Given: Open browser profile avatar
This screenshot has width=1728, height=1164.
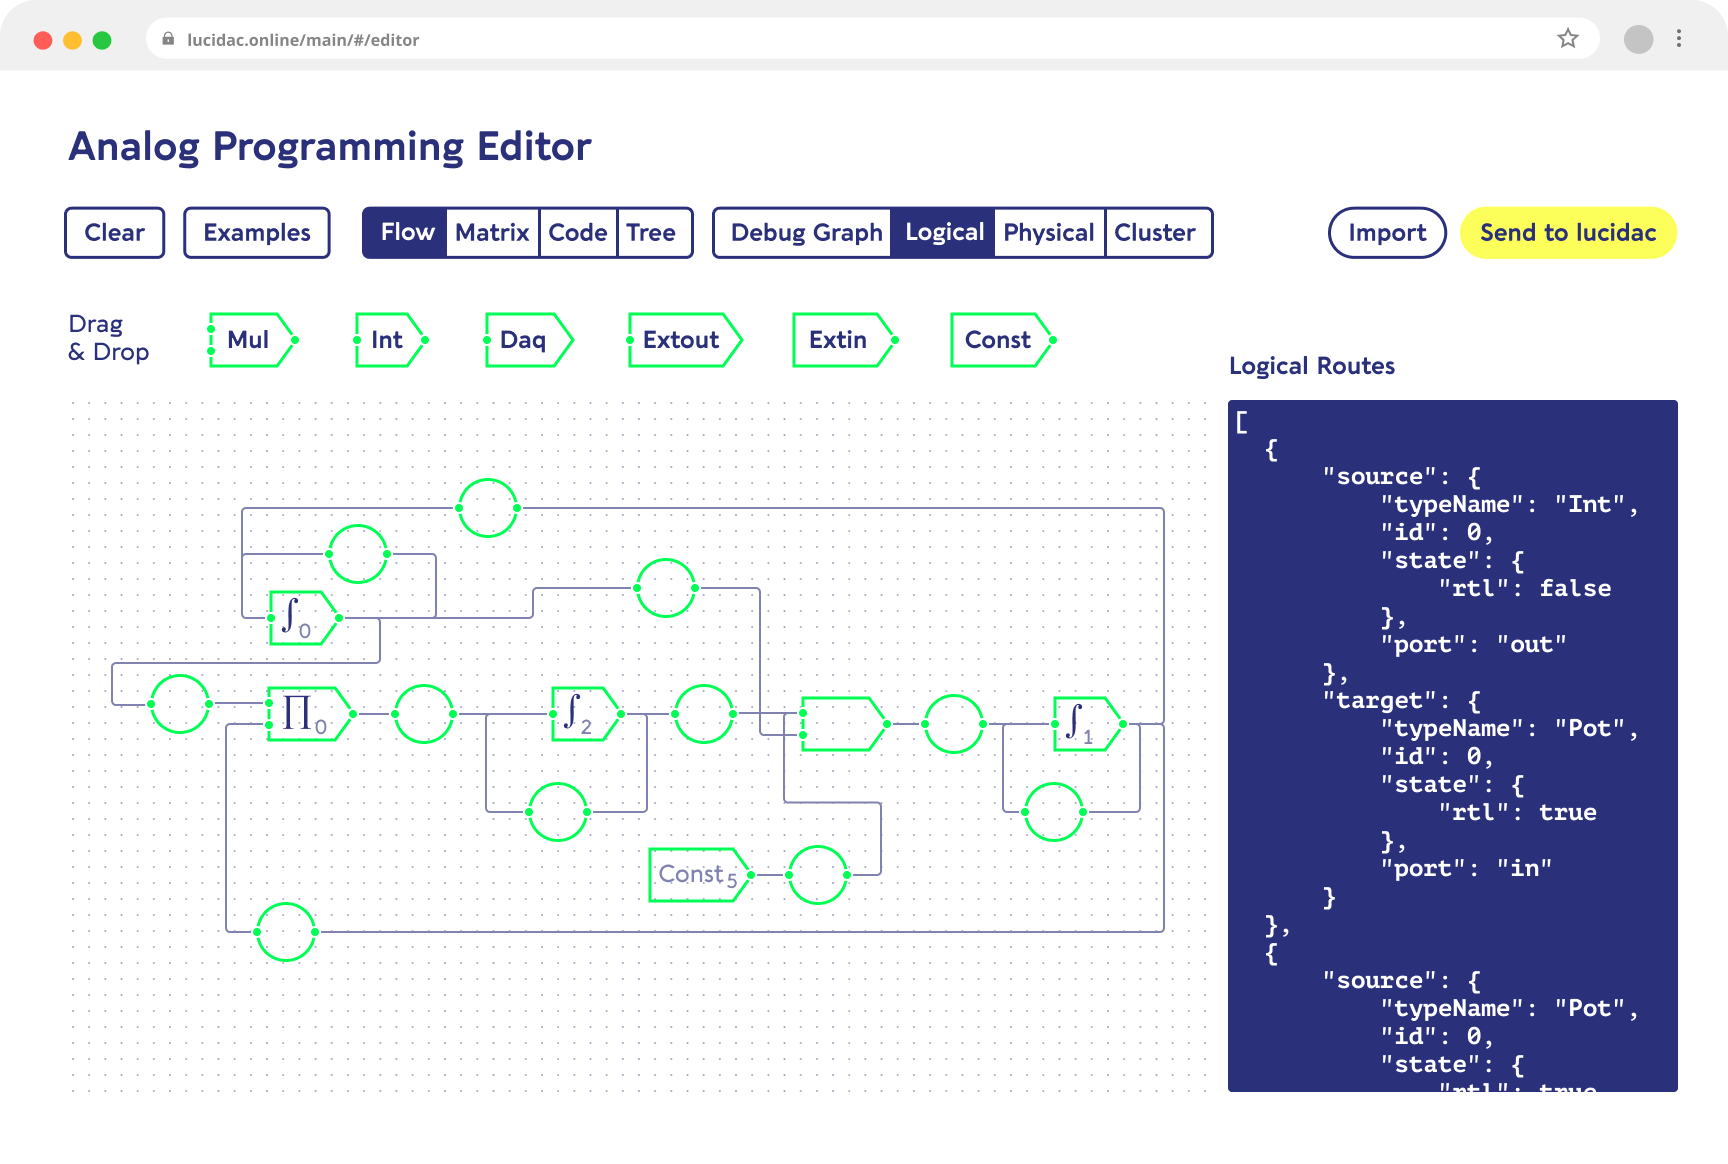Looking at the screenshot, I should [1638, 39].
